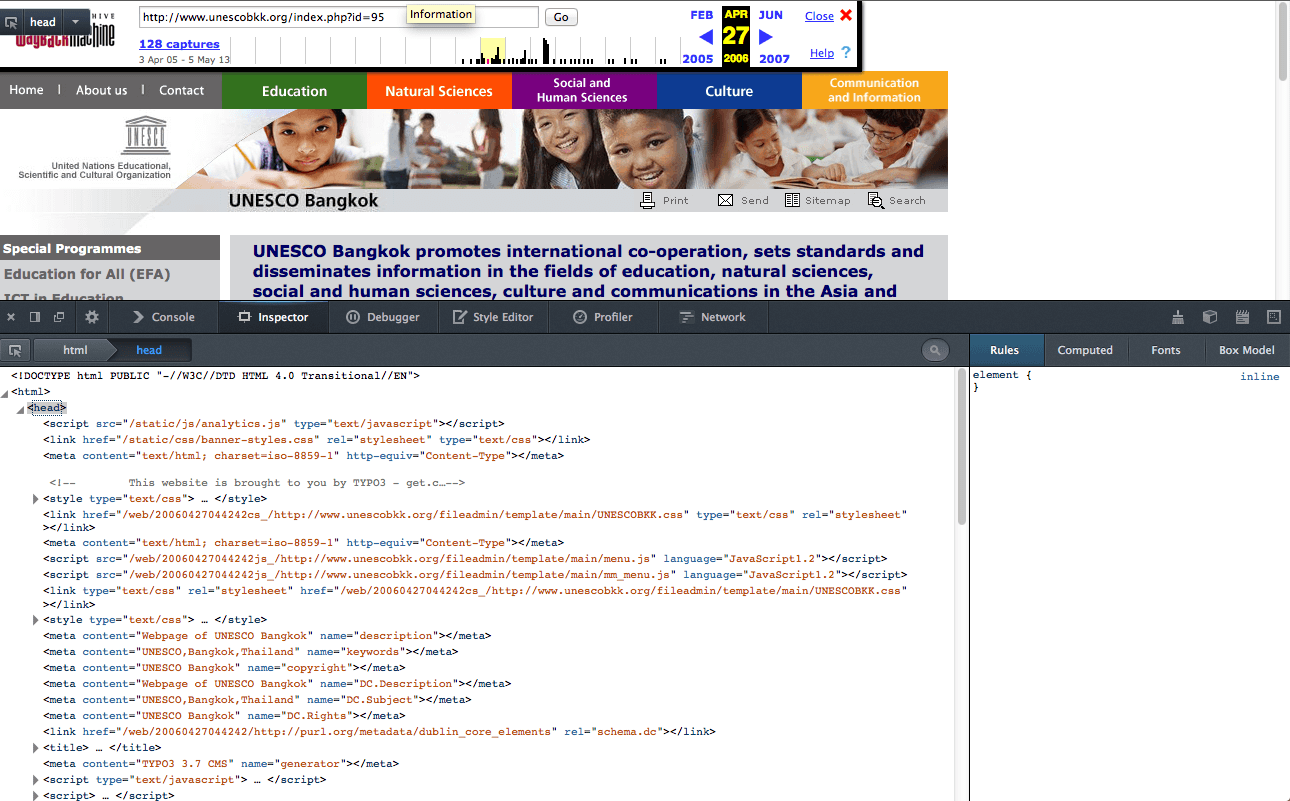This screenshot has height=801, width=1290.
Task: Click the Search magnifier icon on page
Action: point(876,200)
